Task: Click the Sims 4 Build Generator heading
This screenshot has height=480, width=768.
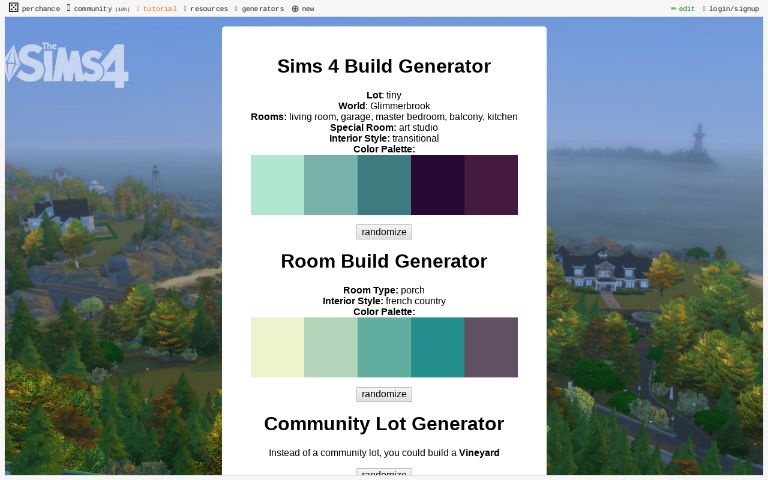Action: pyautogui.click(x=384, y=66)
